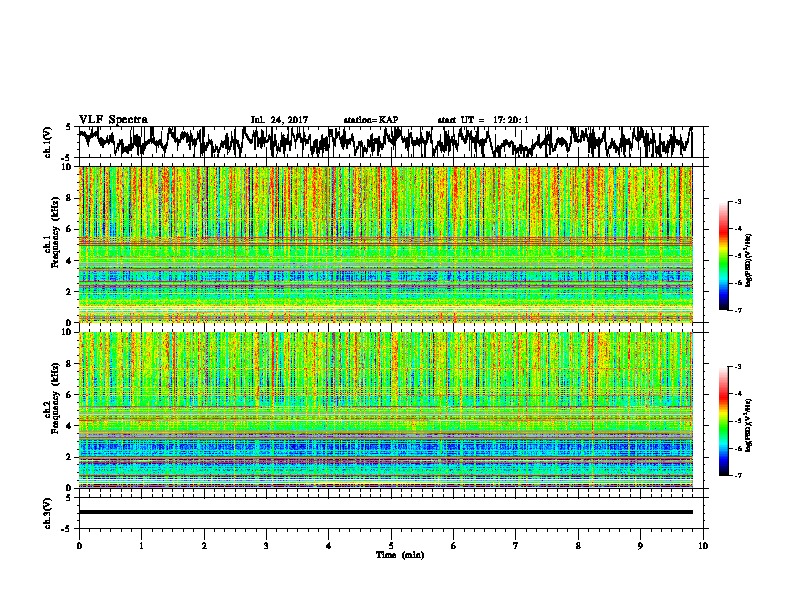Click the ch.2 color scale log(PSD) unit label
The image size is (792, 612).
(749, 425)
